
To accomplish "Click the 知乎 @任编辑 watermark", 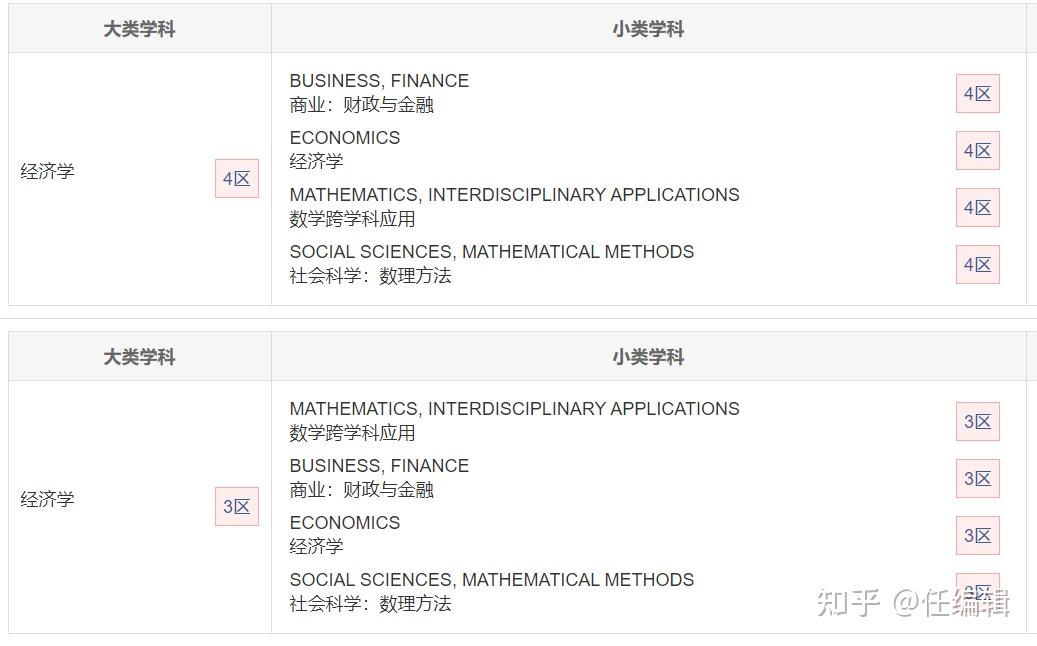I will [912, 602].
